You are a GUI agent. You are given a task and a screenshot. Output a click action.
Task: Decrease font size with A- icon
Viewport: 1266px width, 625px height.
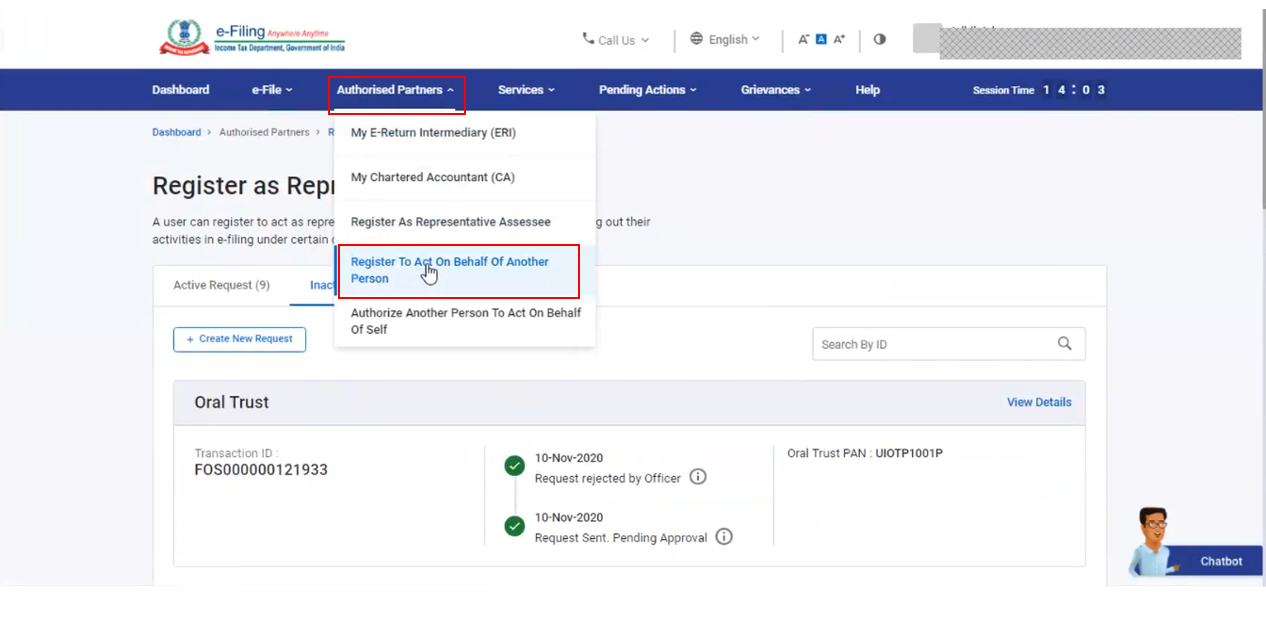[803, 39]
